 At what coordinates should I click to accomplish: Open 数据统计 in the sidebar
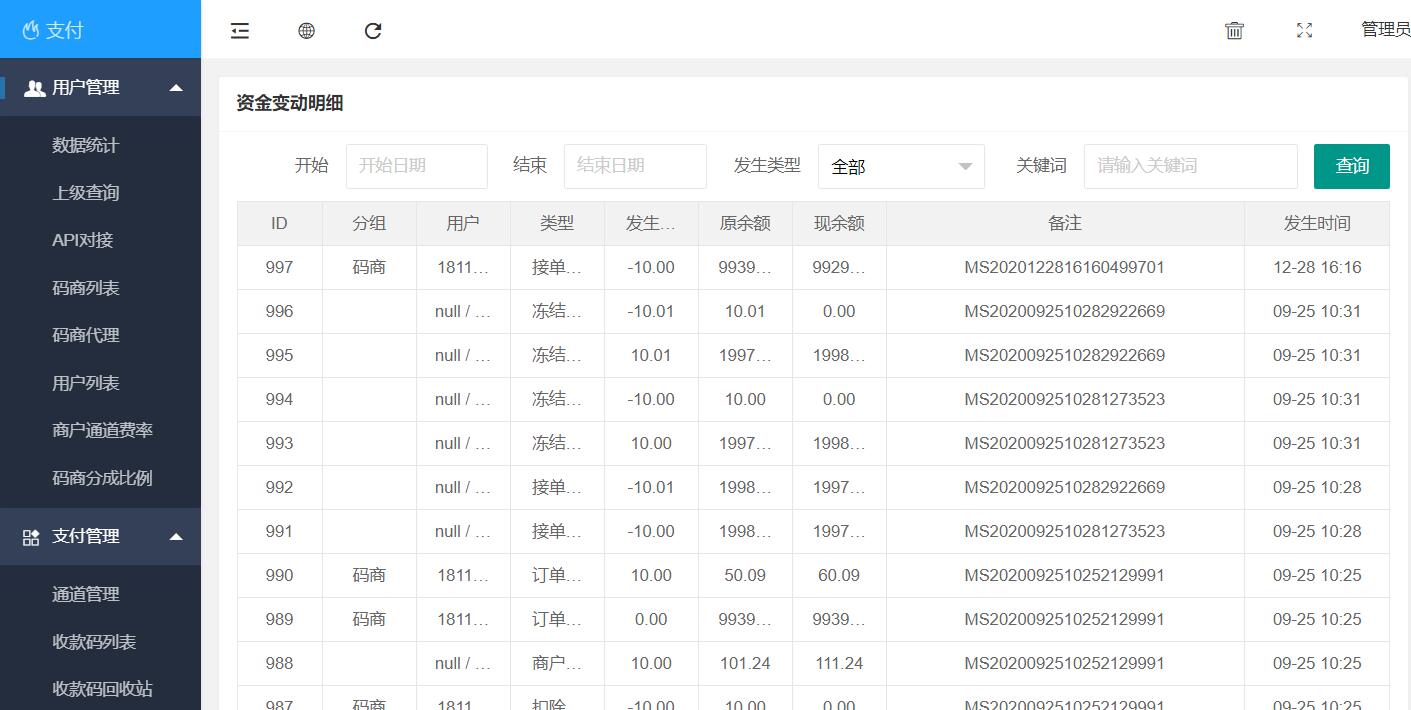point(85,145)
